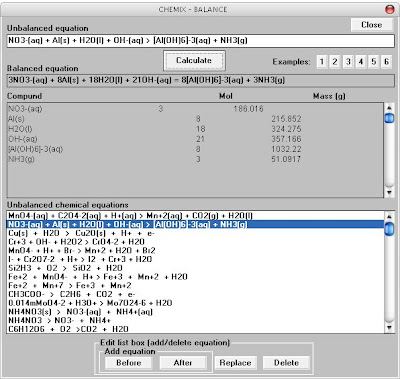
Task: Select the NH4NO3(s) equation
Action: (195, 312)
